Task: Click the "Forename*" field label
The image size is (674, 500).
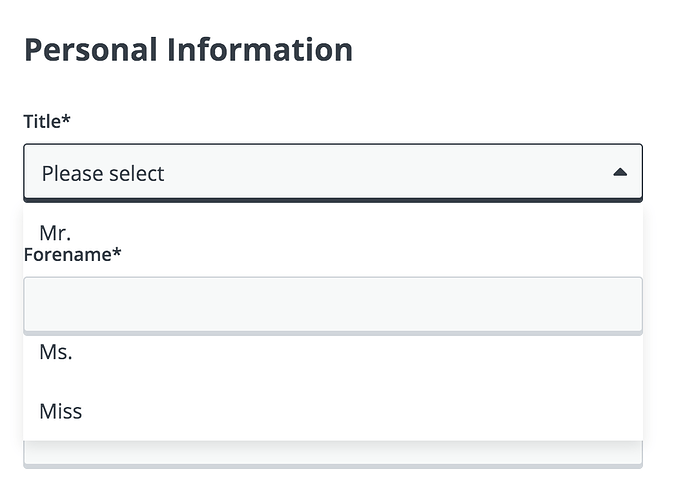Action: pyautogui.click(x=72, y=254)
